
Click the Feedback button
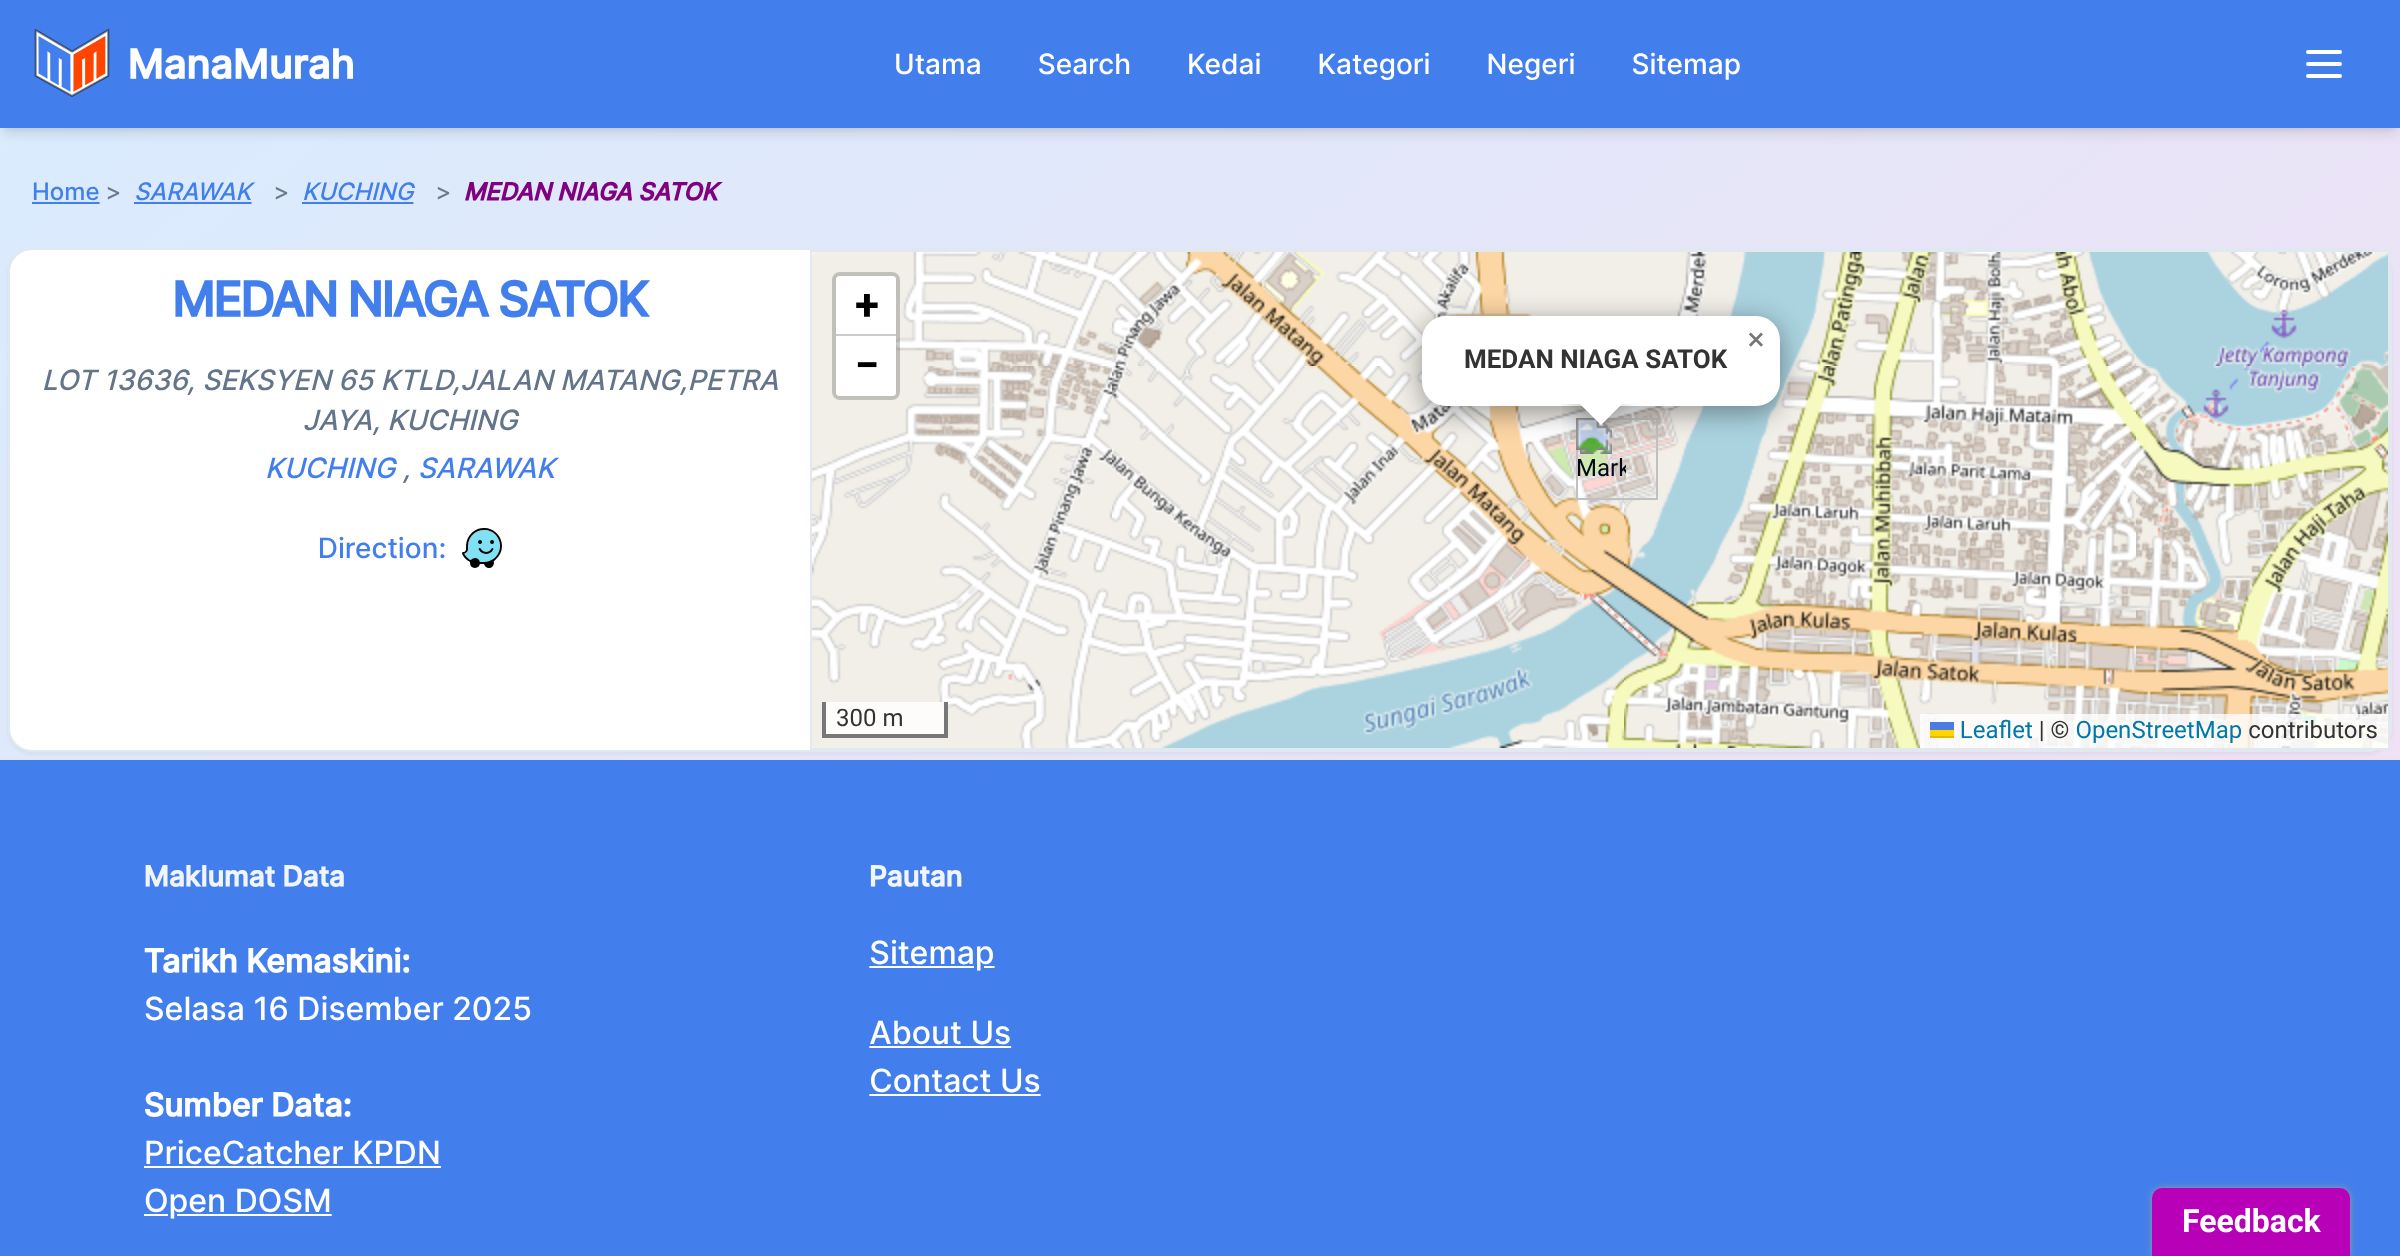pyautogui.click(x=2250, y=1220)
